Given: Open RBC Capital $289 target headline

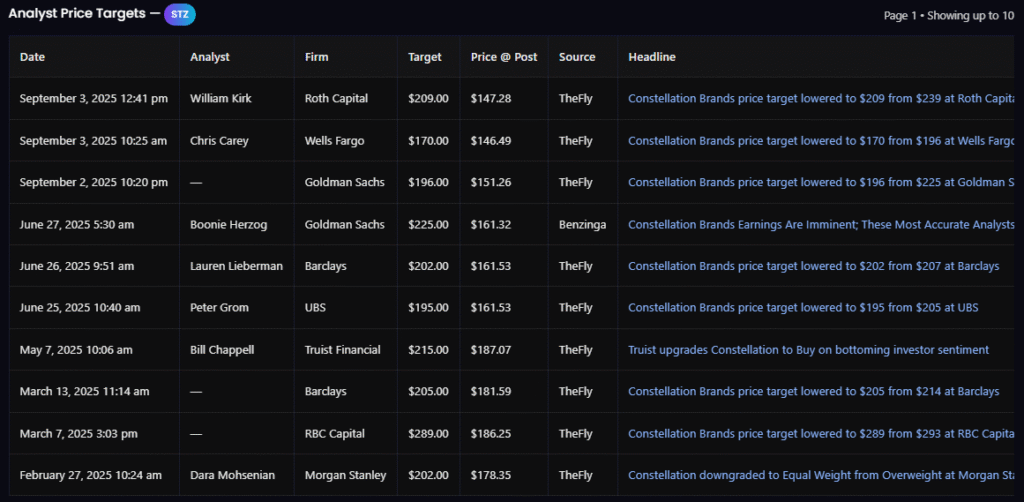Looking at the screenshot, I should coord(820,434).
